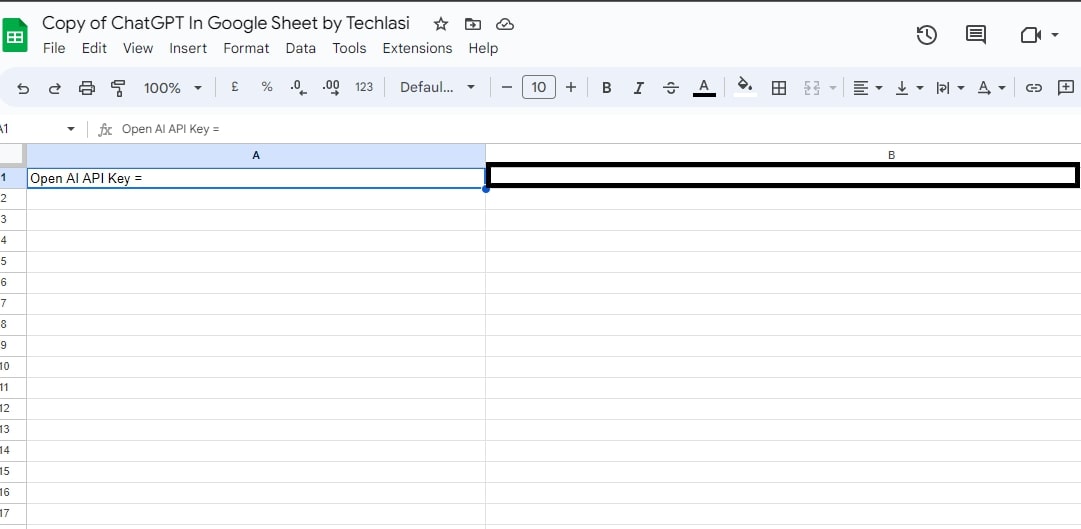1081x529 pixels.
Task: Open the comments history icon
Action: tap(976, 34)
